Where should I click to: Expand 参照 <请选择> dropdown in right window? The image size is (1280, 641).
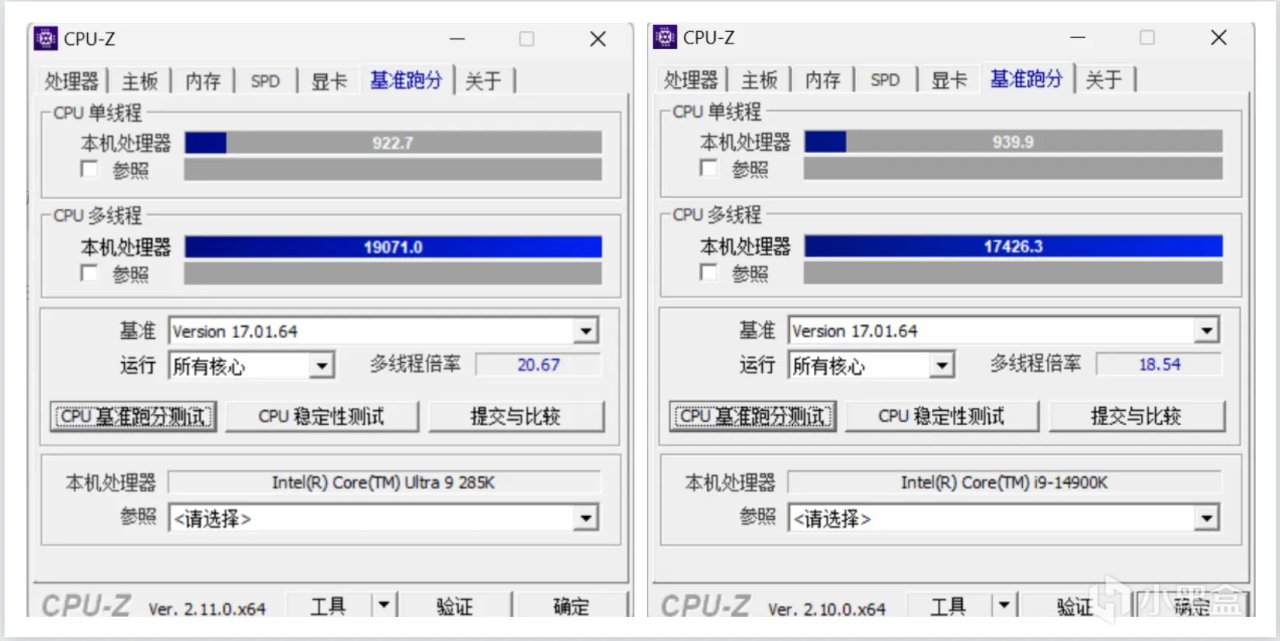point(1207,518)
